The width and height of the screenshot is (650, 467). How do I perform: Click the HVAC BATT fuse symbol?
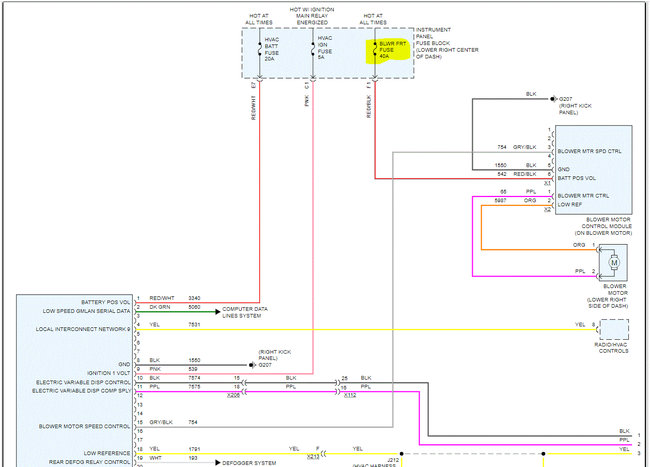tap(259, 50)
